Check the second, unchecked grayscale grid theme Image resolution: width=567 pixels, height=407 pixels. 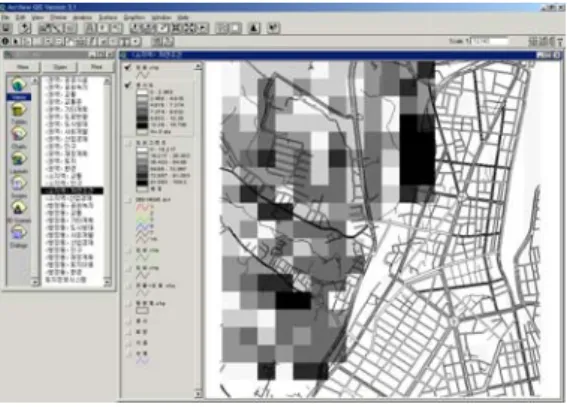tap(128, 143)
